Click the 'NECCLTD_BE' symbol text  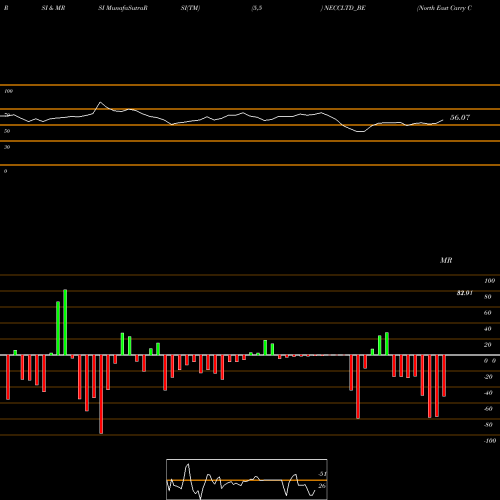point(345,8)
